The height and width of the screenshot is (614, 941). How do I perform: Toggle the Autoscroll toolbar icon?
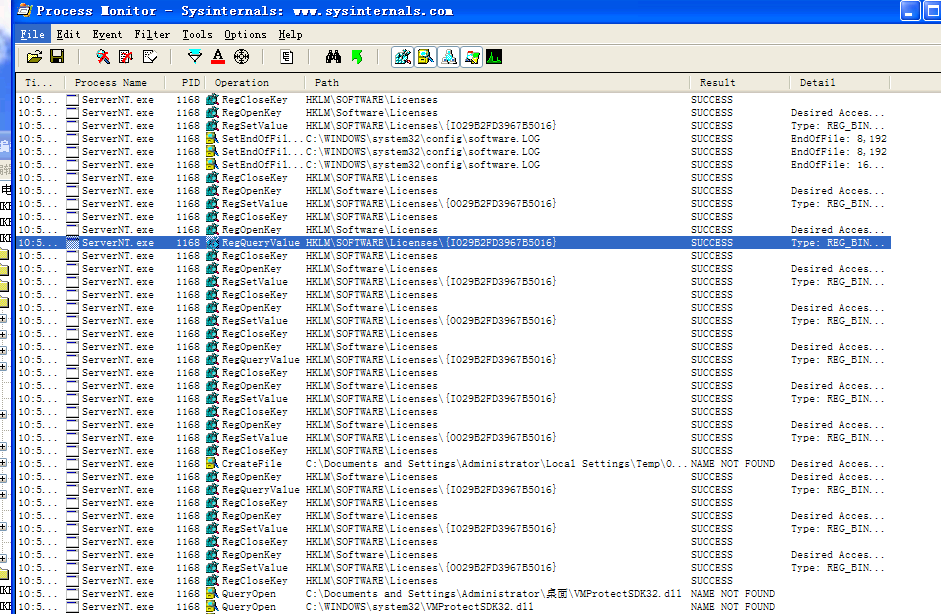(x=126, y=57)
